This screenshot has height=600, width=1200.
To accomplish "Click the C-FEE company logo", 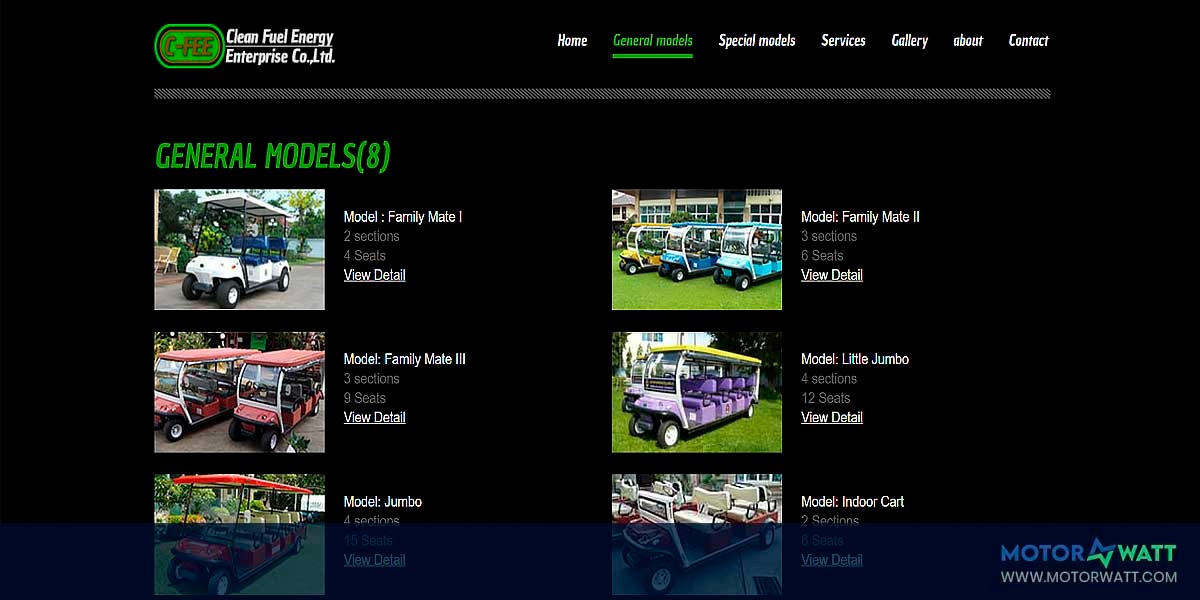I will pos(189,46).
